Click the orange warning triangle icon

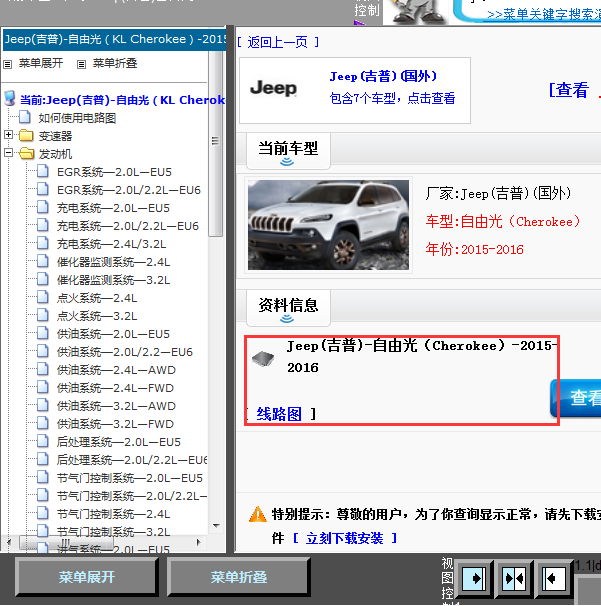[257, 514]
